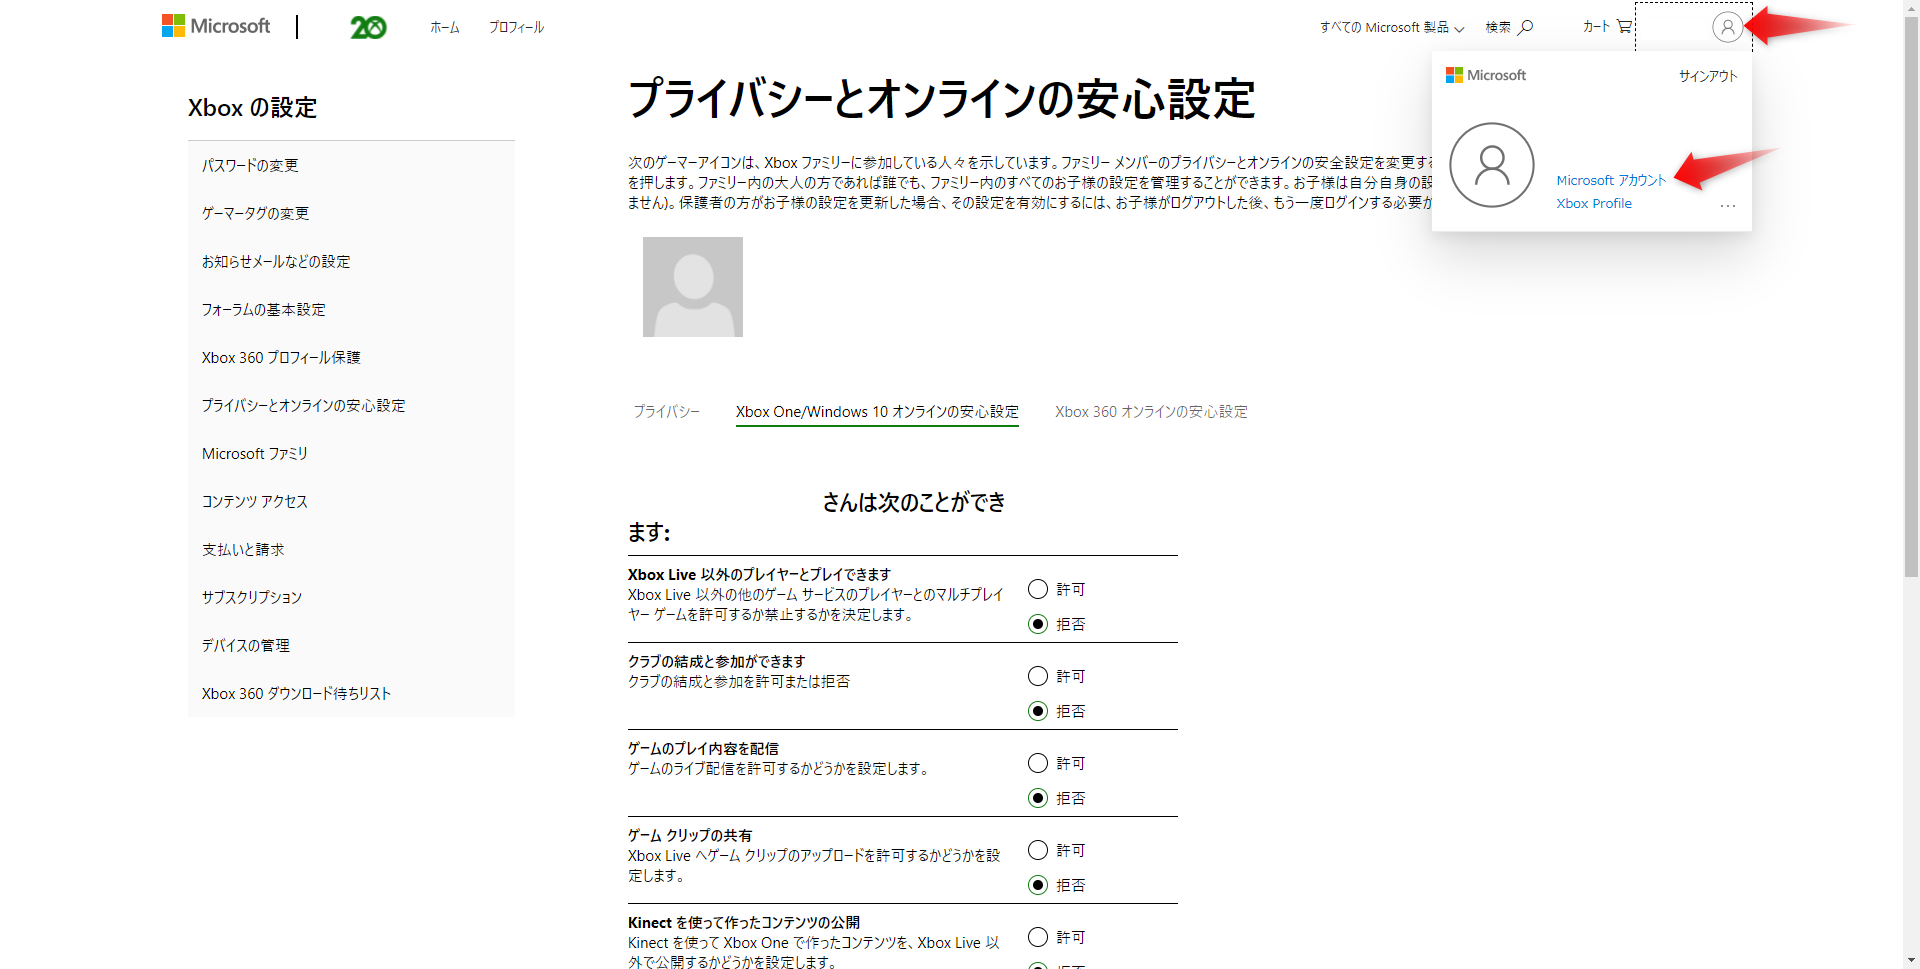Image resolution: width=1920 pixels, height=969 pixels.
Task: Open the Microsoft アカウント link
Action: 1611,180
